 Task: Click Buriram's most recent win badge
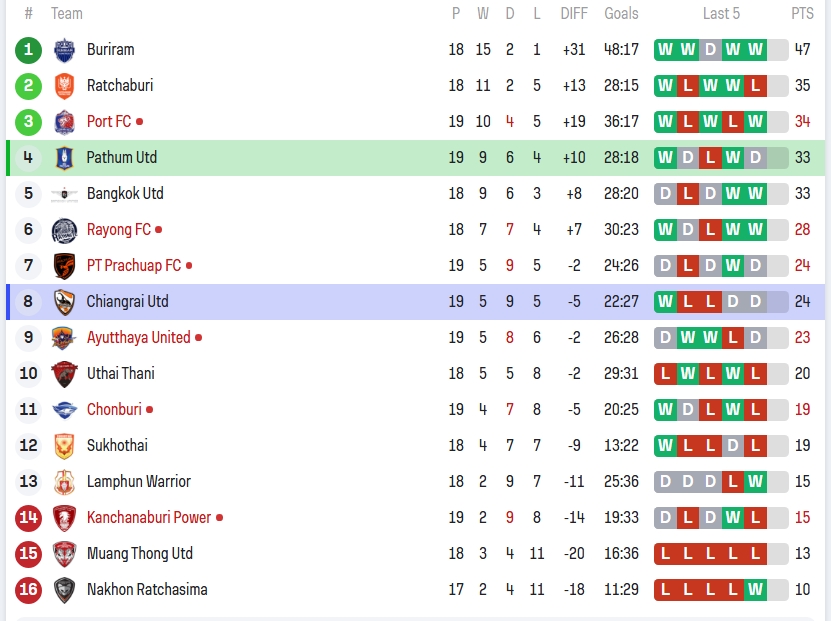[x=755, y=49]
